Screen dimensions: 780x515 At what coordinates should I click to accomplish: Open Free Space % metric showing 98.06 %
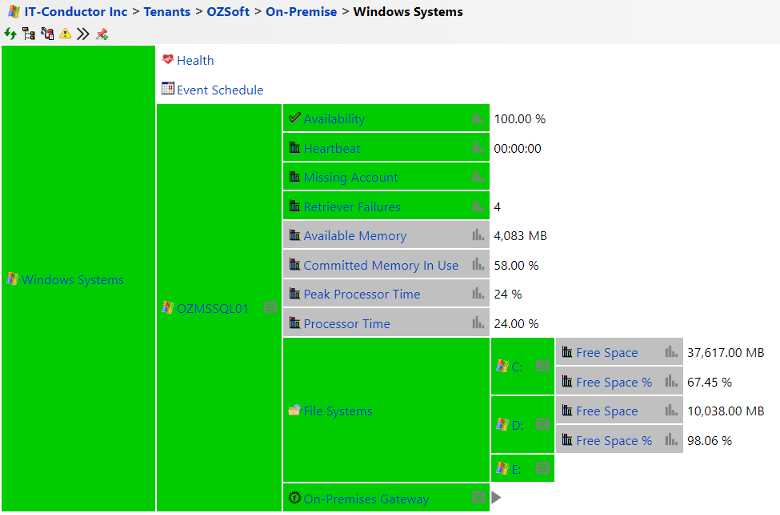[x=614, y=440]
